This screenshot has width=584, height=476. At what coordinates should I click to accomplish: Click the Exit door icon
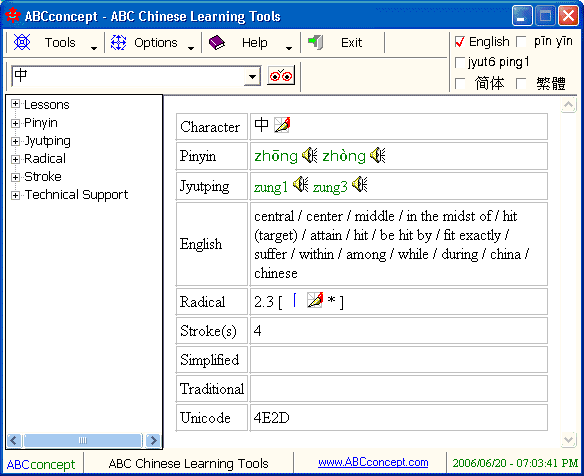315,42
